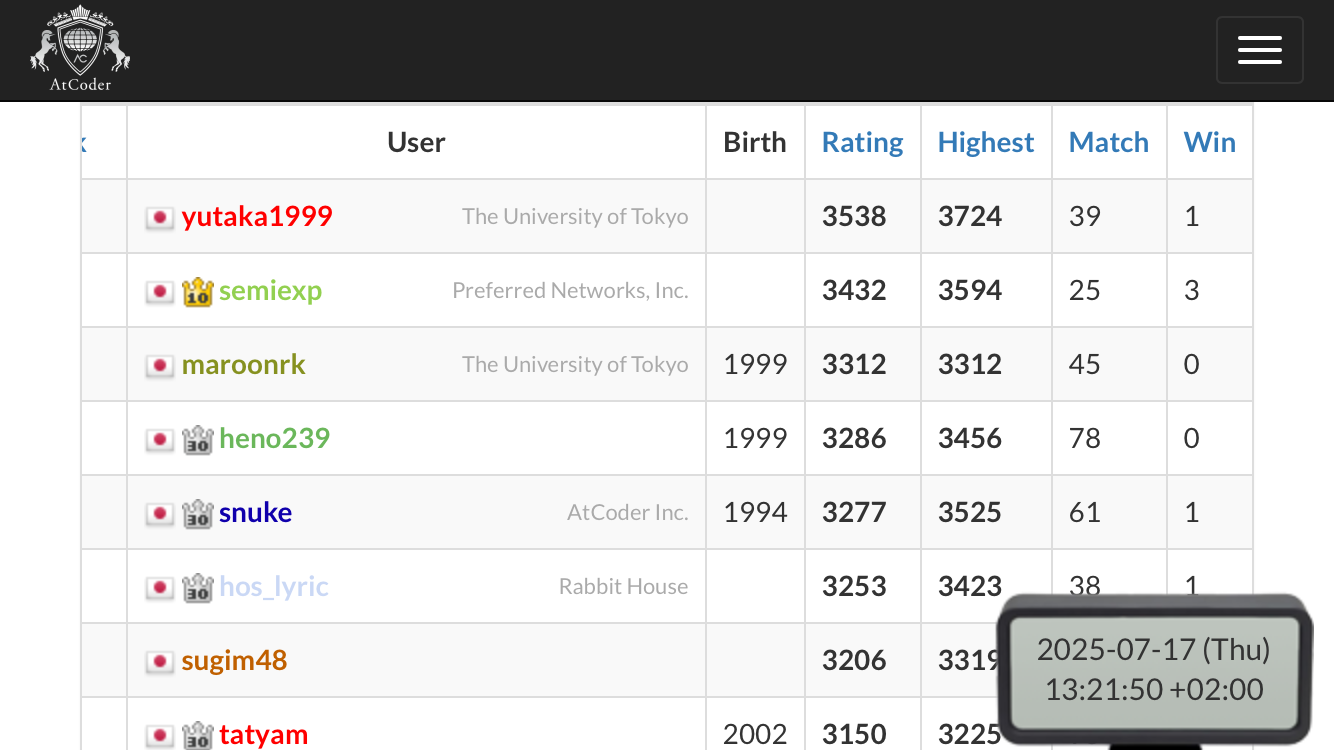Sort table by Win column

(1210, 142)
